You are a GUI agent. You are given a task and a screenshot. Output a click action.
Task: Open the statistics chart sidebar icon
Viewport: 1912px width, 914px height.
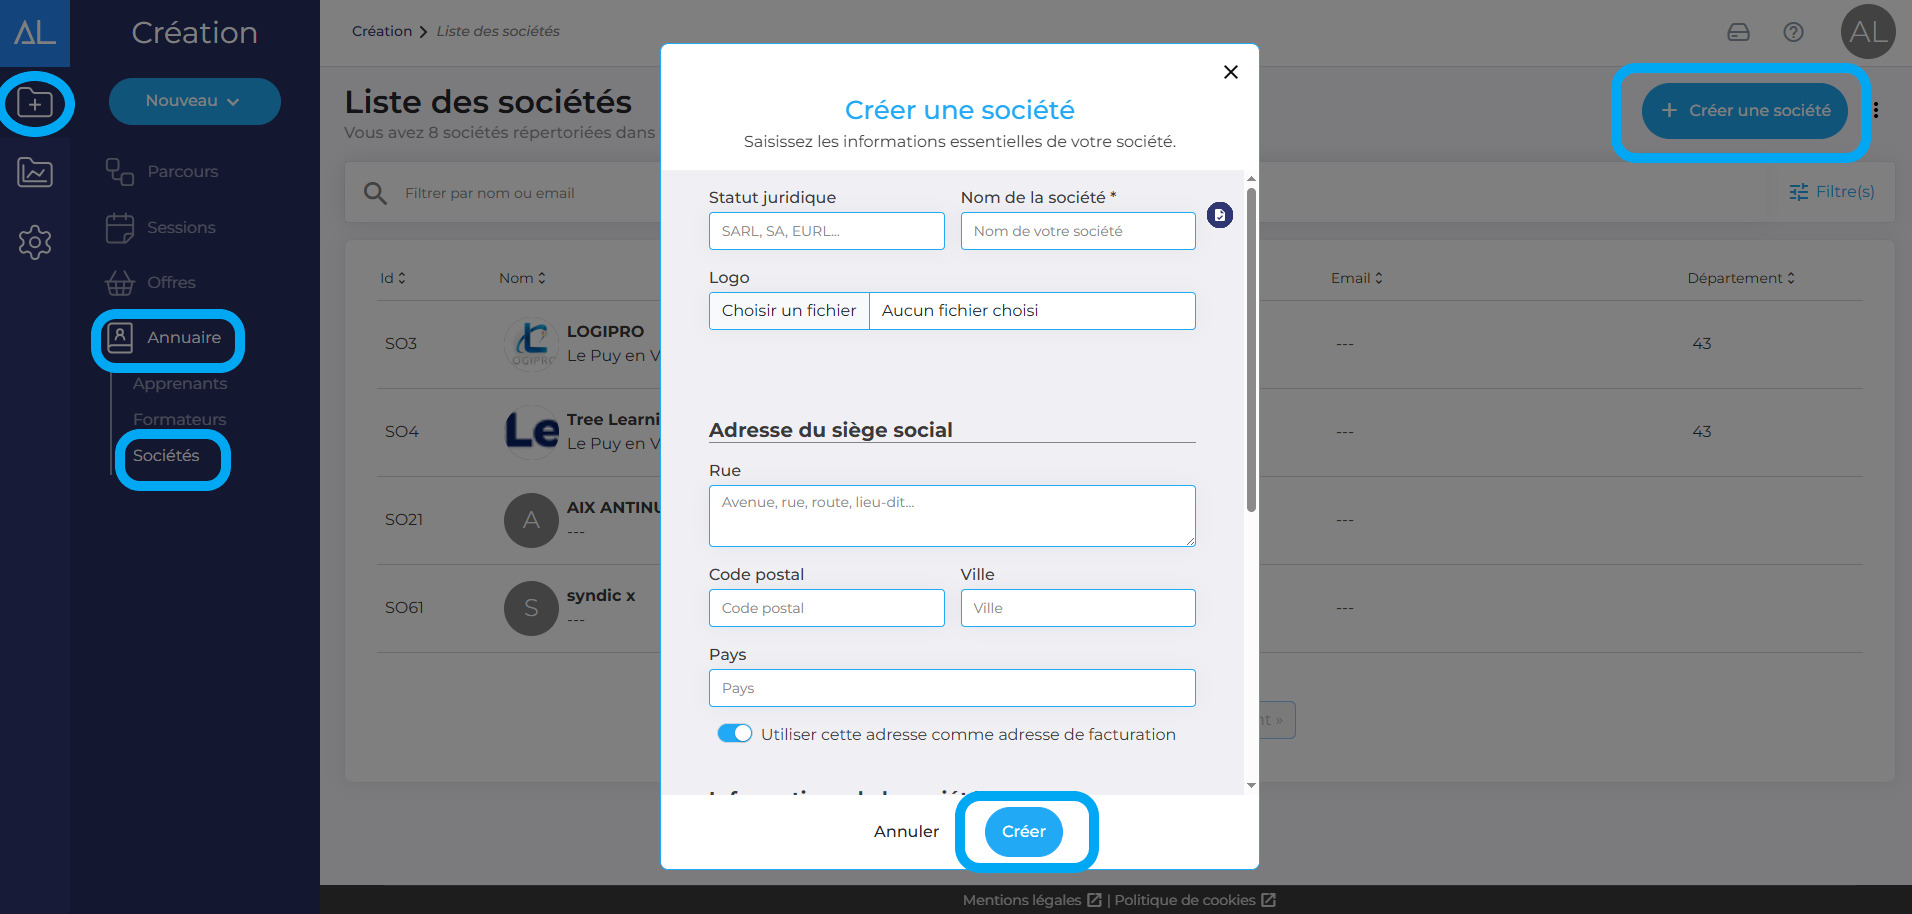(x=35, y=173)
